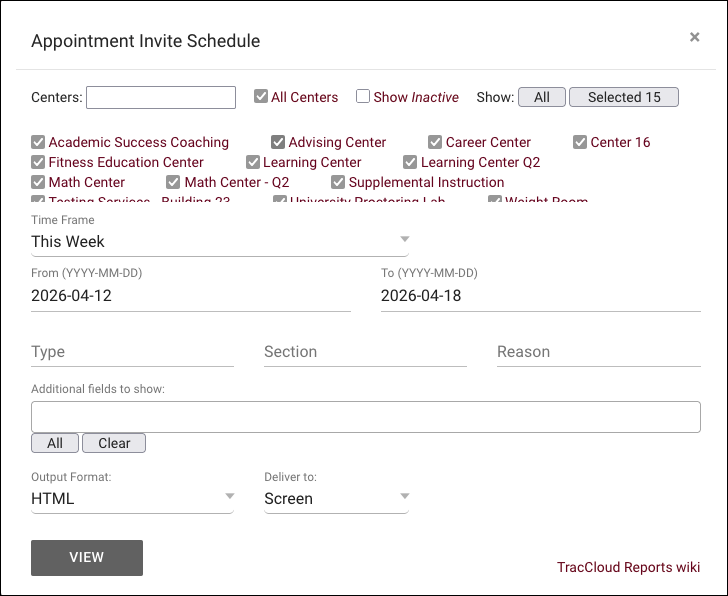Click the Reason input field
This screenshot has height=596, width=728.
tap(598, 352)
